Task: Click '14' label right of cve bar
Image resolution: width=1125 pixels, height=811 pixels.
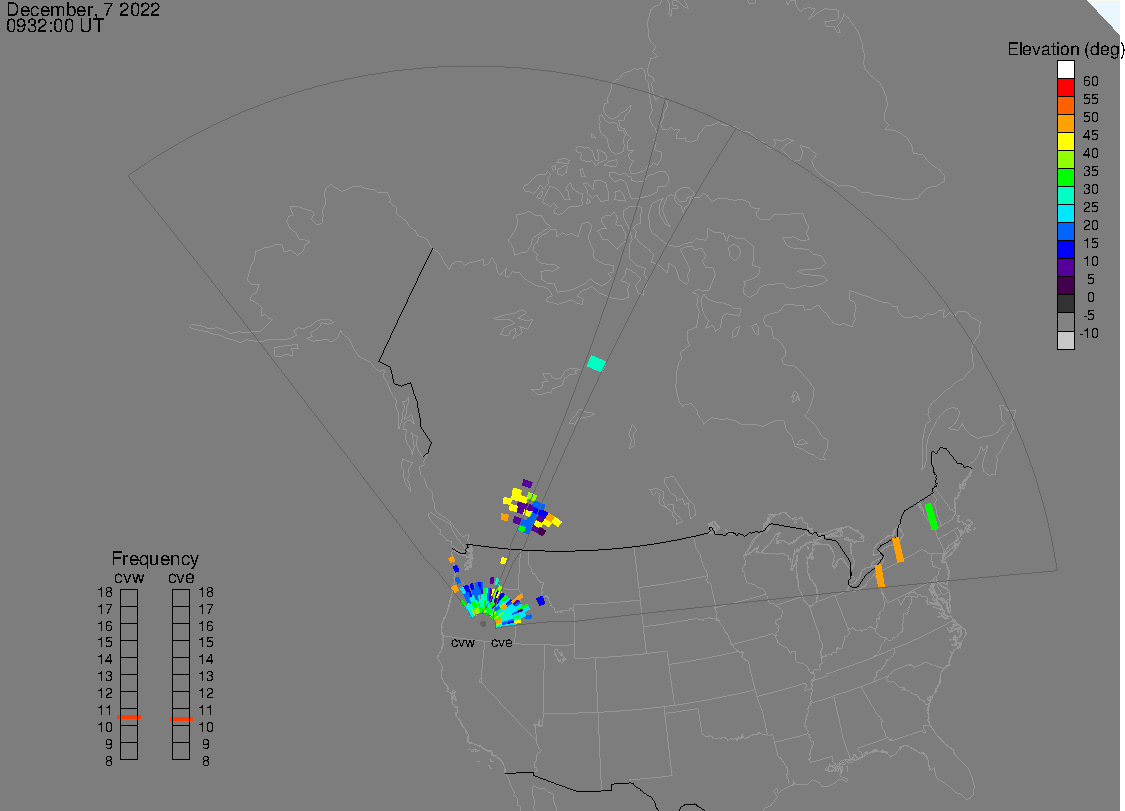Action: pyautogui.click(x=206, y=660)
